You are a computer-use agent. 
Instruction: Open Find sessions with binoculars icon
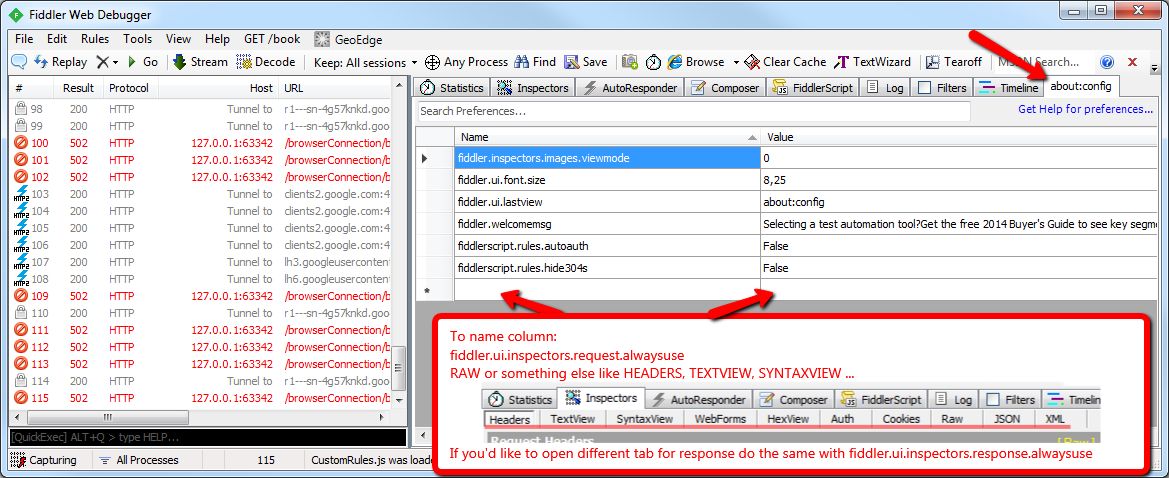tap(535, 62)
